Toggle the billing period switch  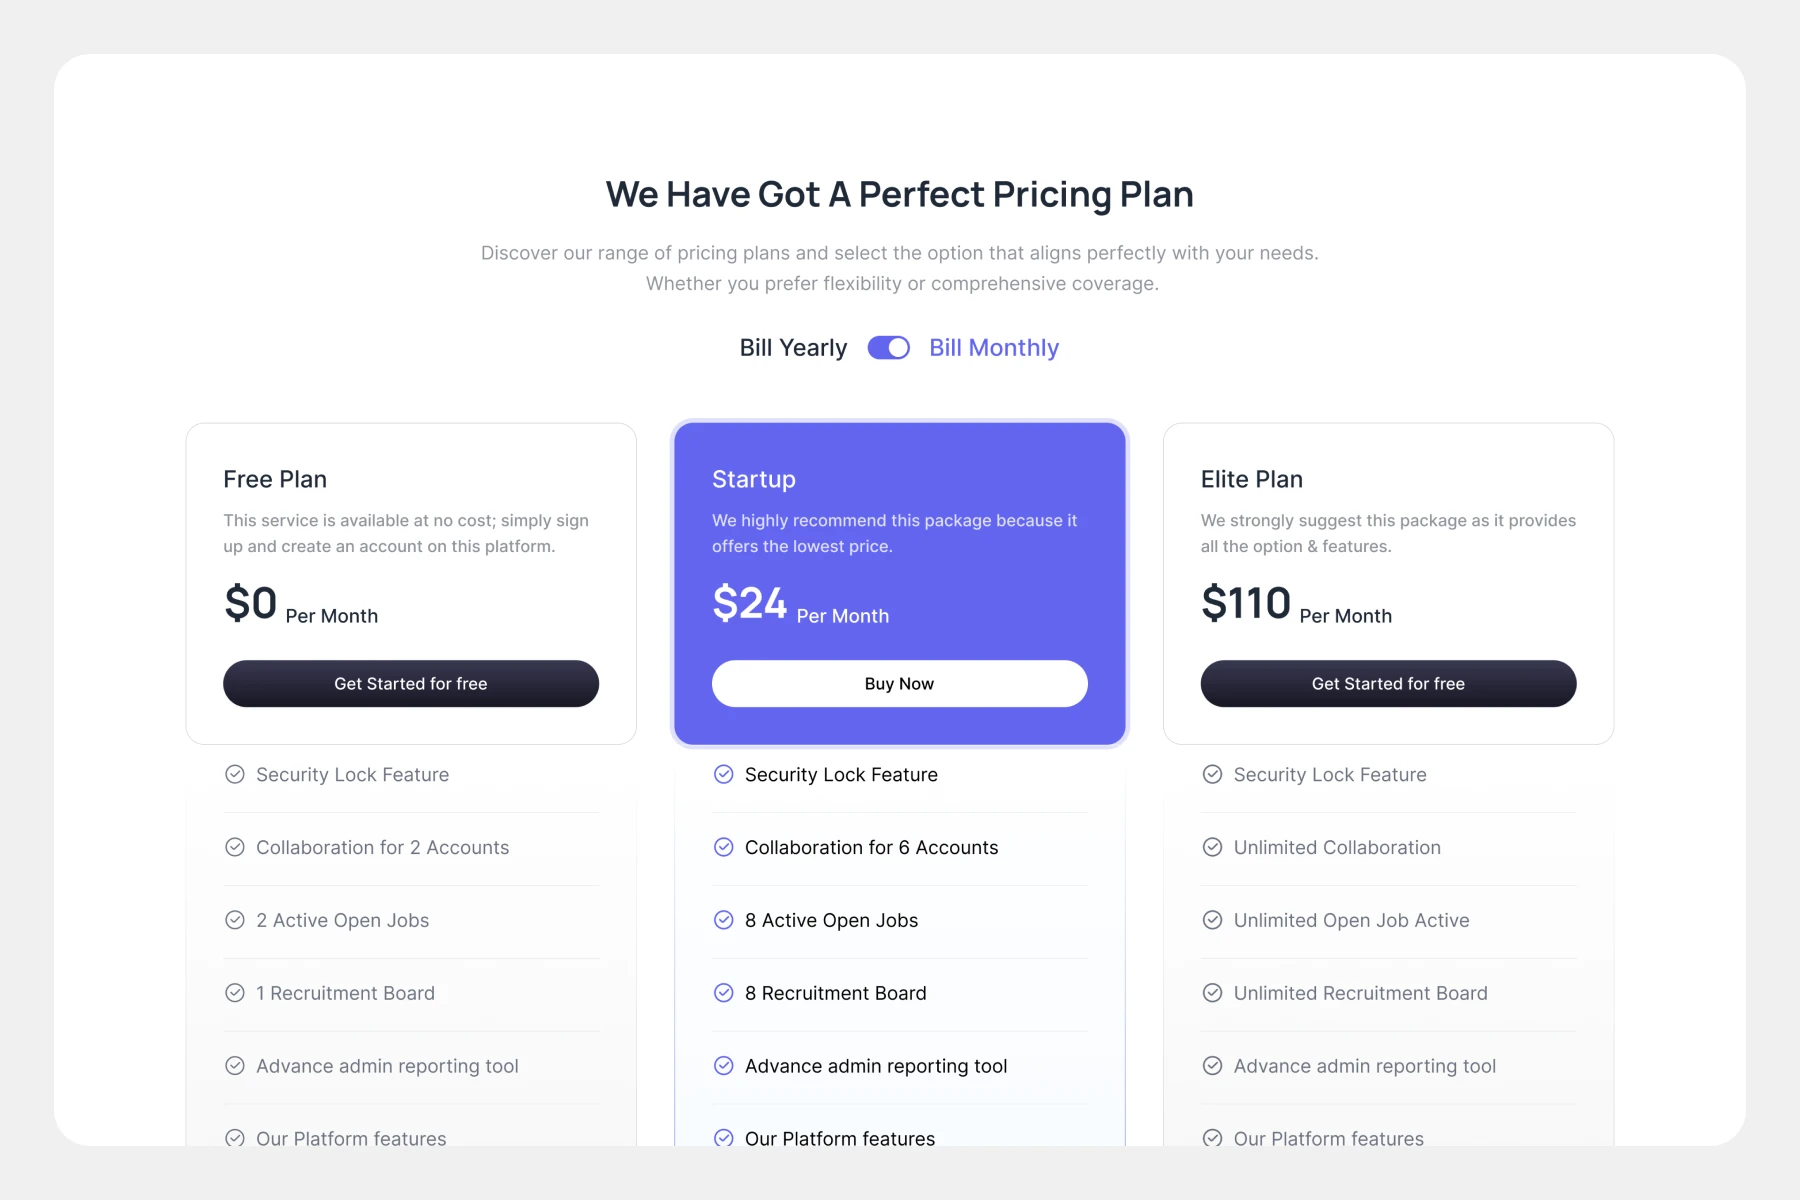click(888, 347)
